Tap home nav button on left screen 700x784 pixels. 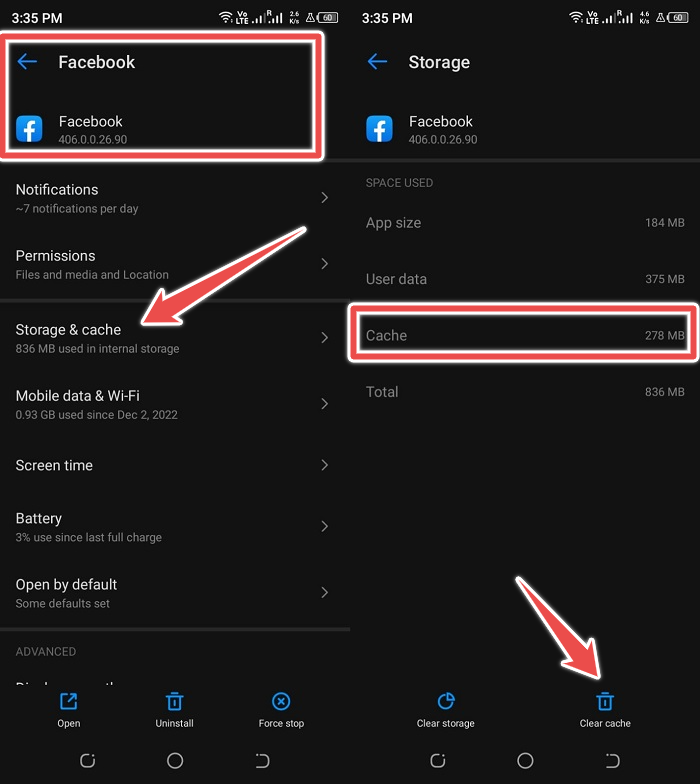coord(175,760)
